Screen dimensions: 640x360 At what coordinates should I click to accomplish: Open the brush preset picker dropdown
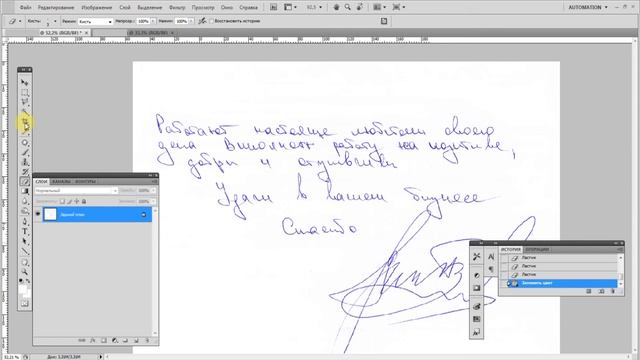point(55,21)
